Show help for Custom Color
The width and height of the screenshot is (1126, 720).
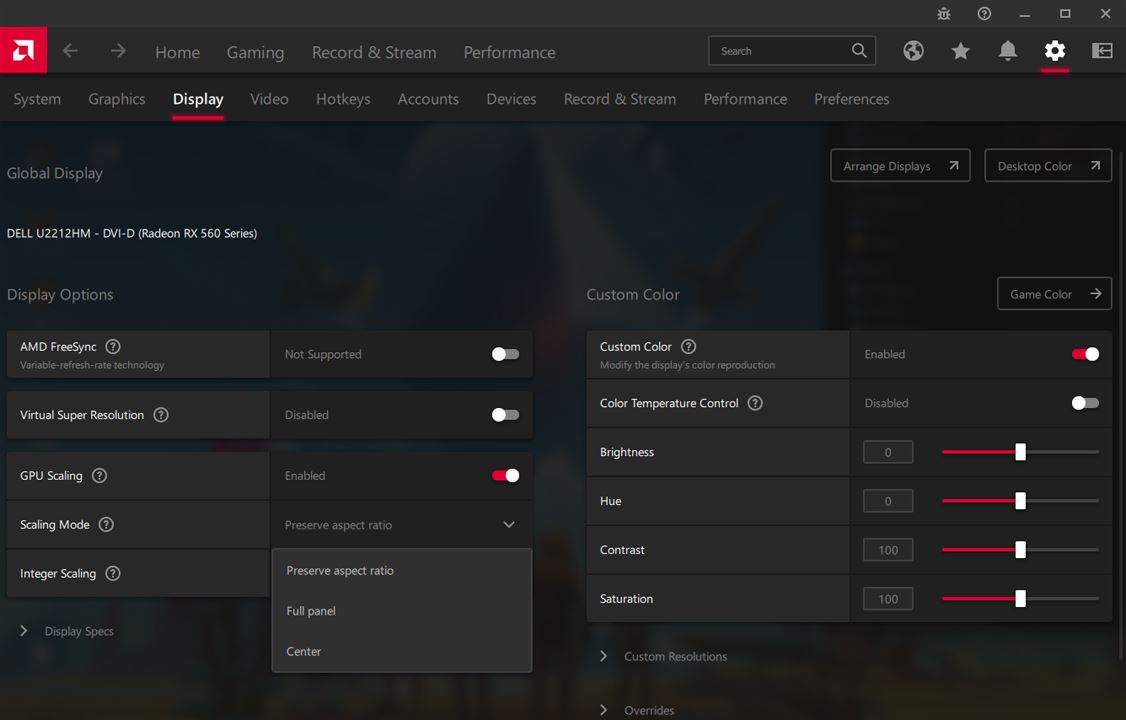click(689, 347)
